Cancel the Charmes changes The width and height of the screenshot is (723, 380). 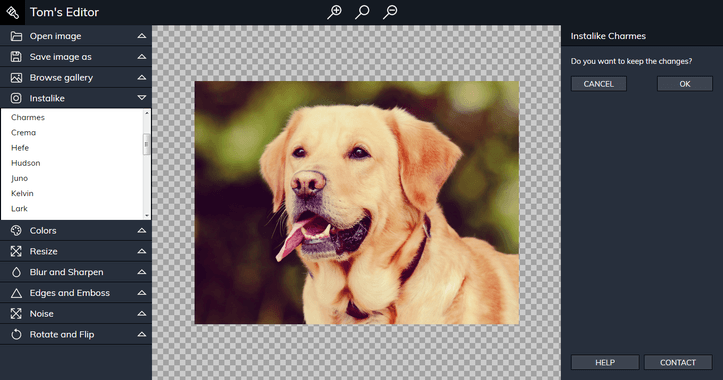(599, 84)
